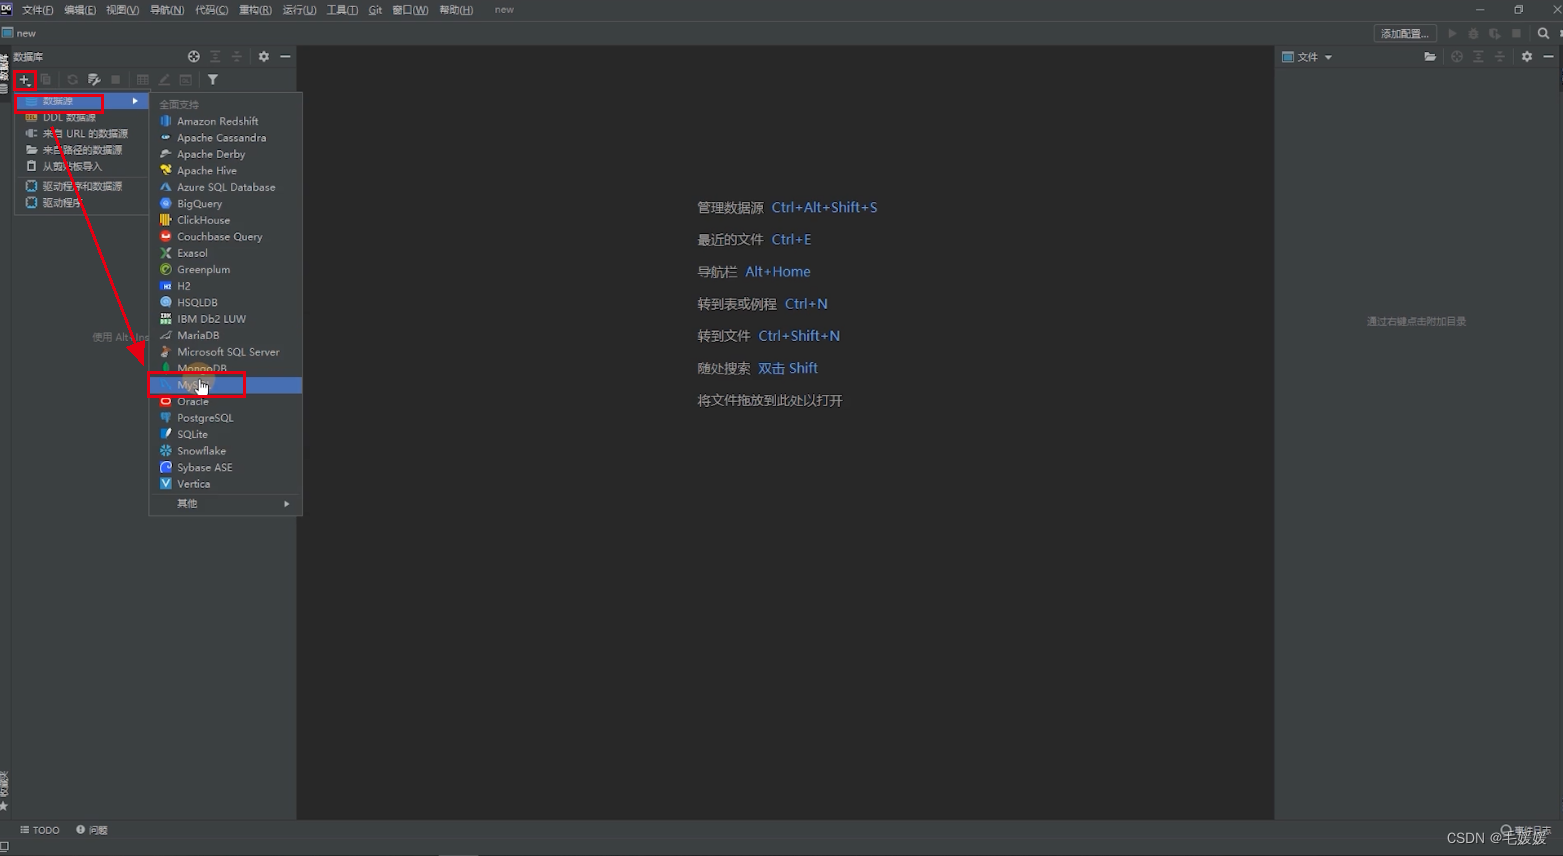Image resolution: width=1563 pixels, height=856 pixels.
Task: Click the stop square in top toolbar
Action: click(1516, 34)
